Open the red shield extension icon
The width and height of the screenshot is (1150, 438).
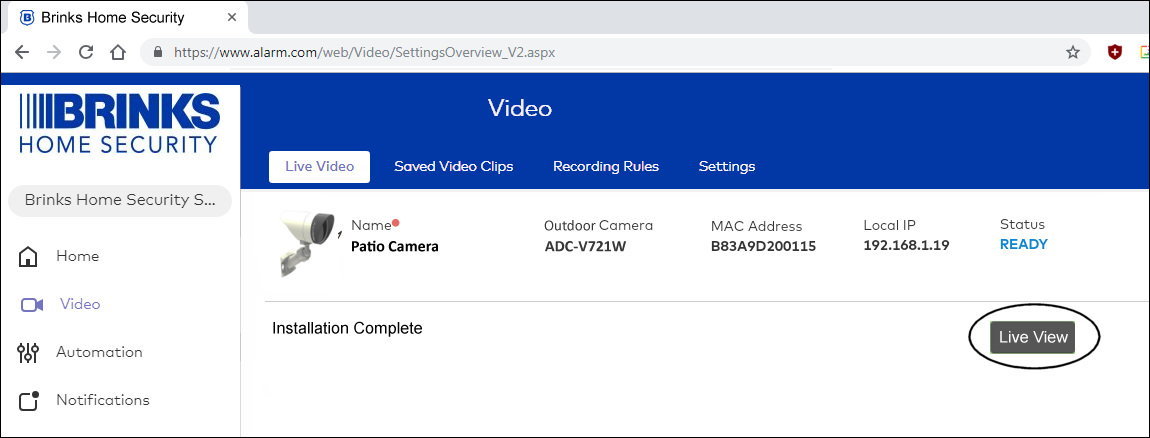(x=1115, y=52)
